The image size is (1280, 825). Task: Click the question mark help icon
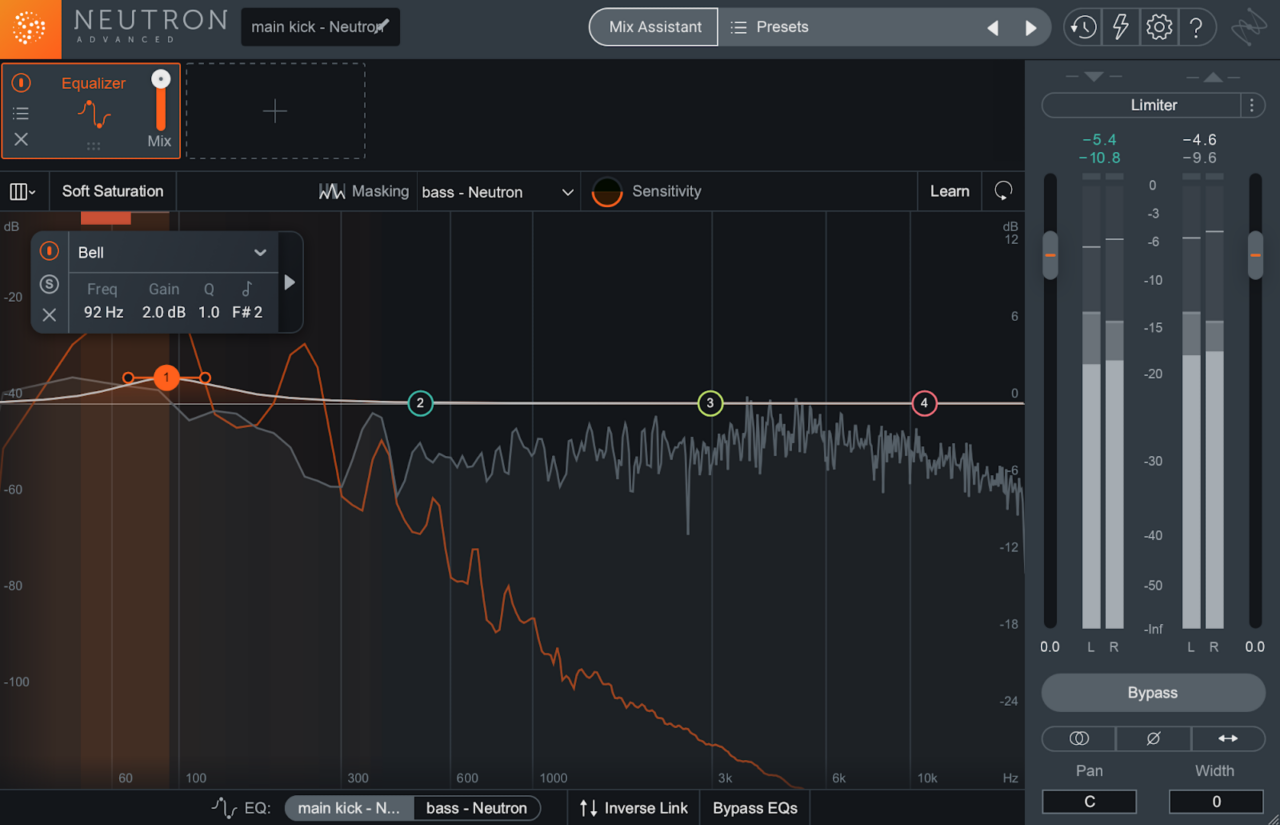(1196, 28)
